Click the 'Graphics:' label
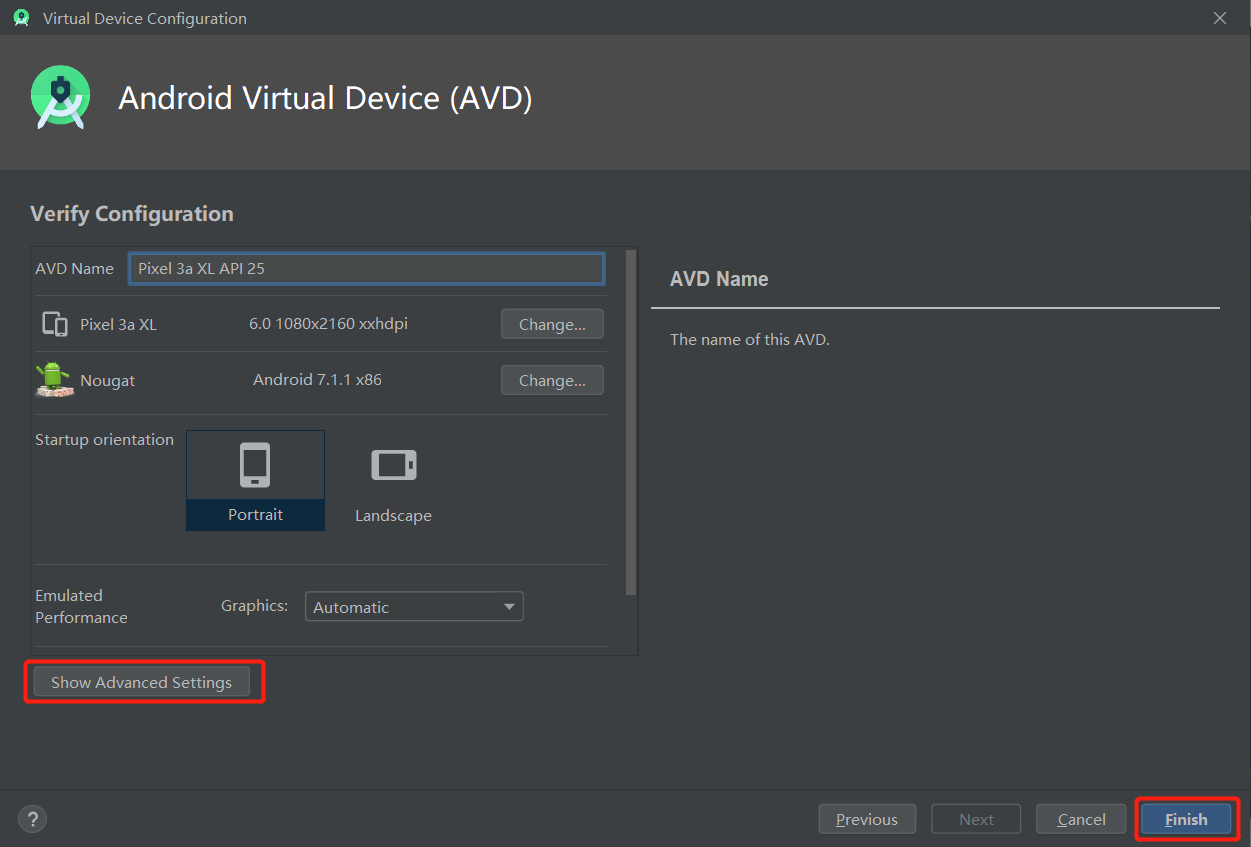The image size is (1251, 847). click(255, 606)
